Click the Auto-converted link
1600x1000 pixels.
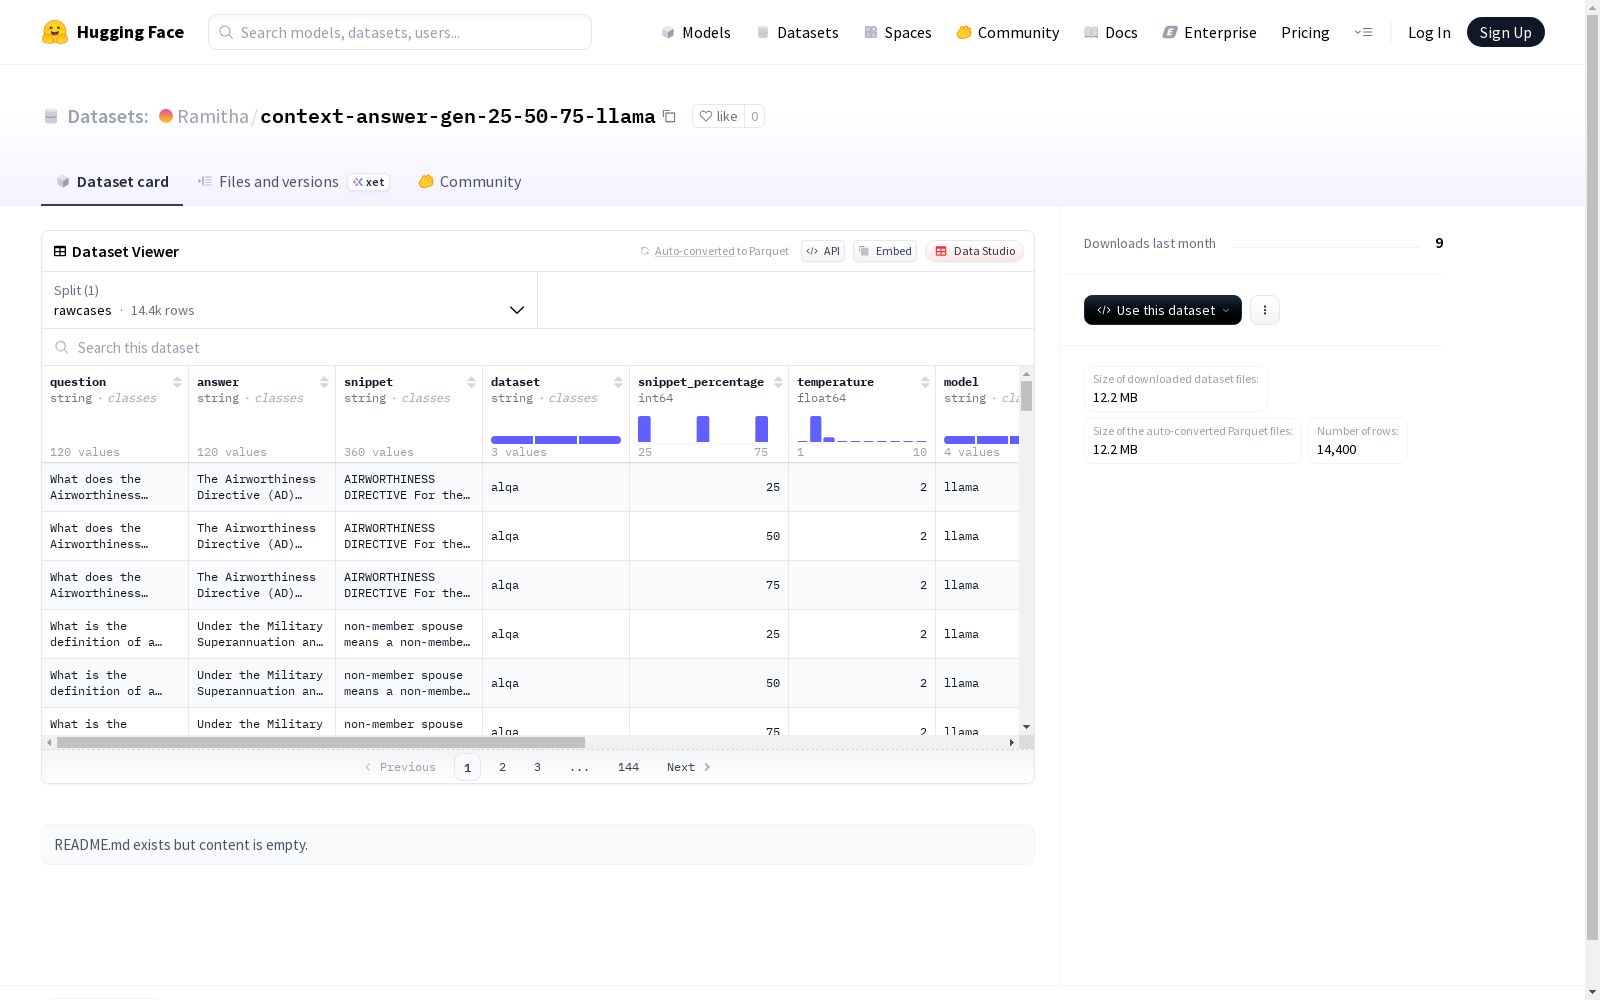tap(695, 251)
